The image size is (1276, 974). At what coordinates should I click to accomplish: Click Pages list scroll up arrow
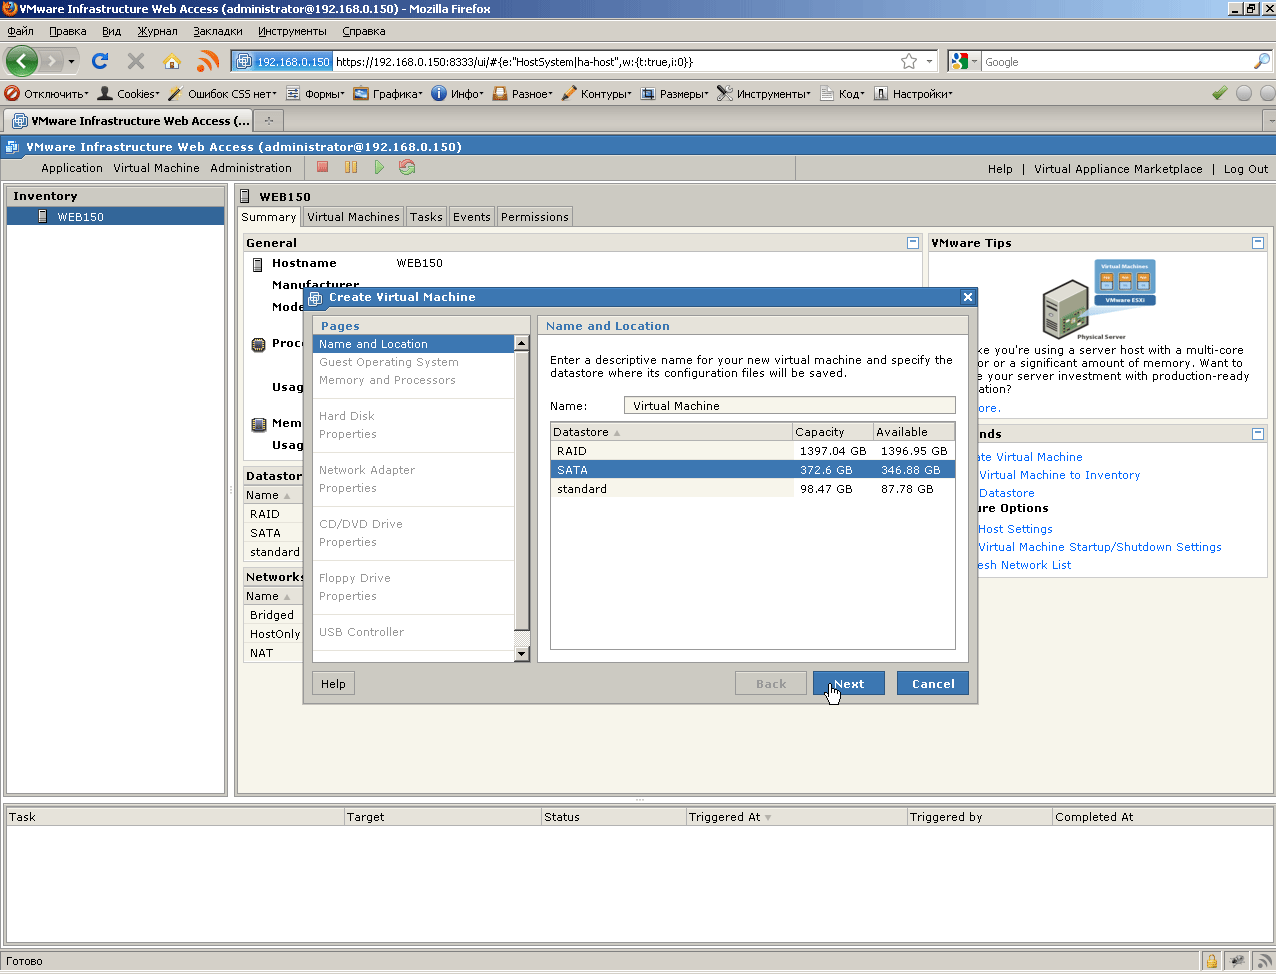[521, 343]
